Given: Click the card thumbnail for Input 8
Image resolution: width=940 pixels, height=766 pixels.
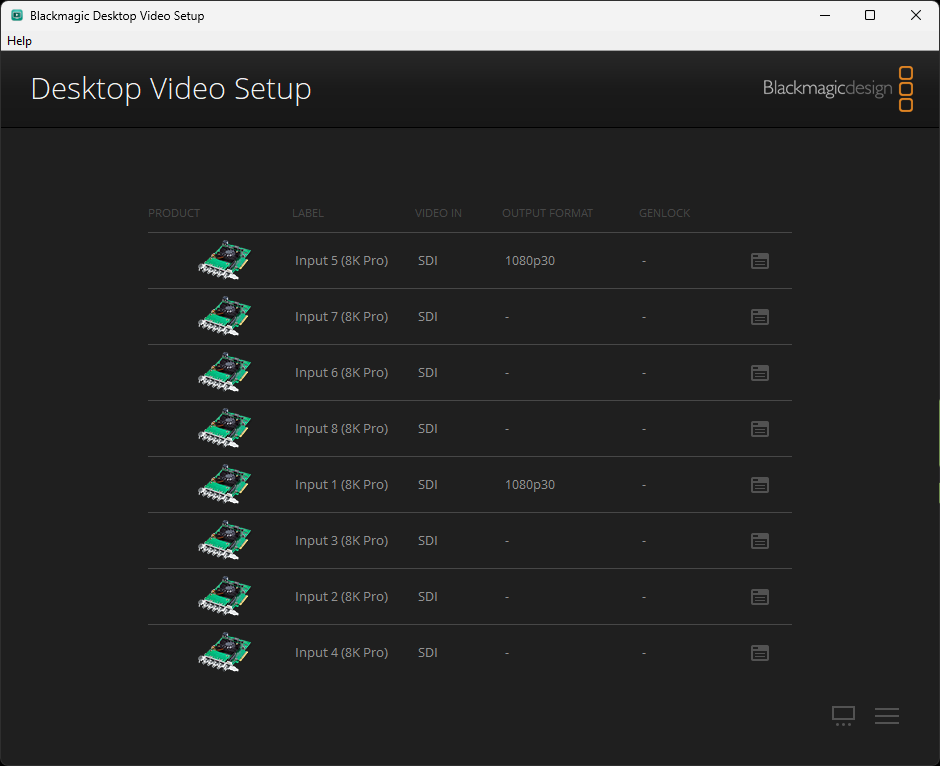Looking at the screenshot, I should (225, 428).
